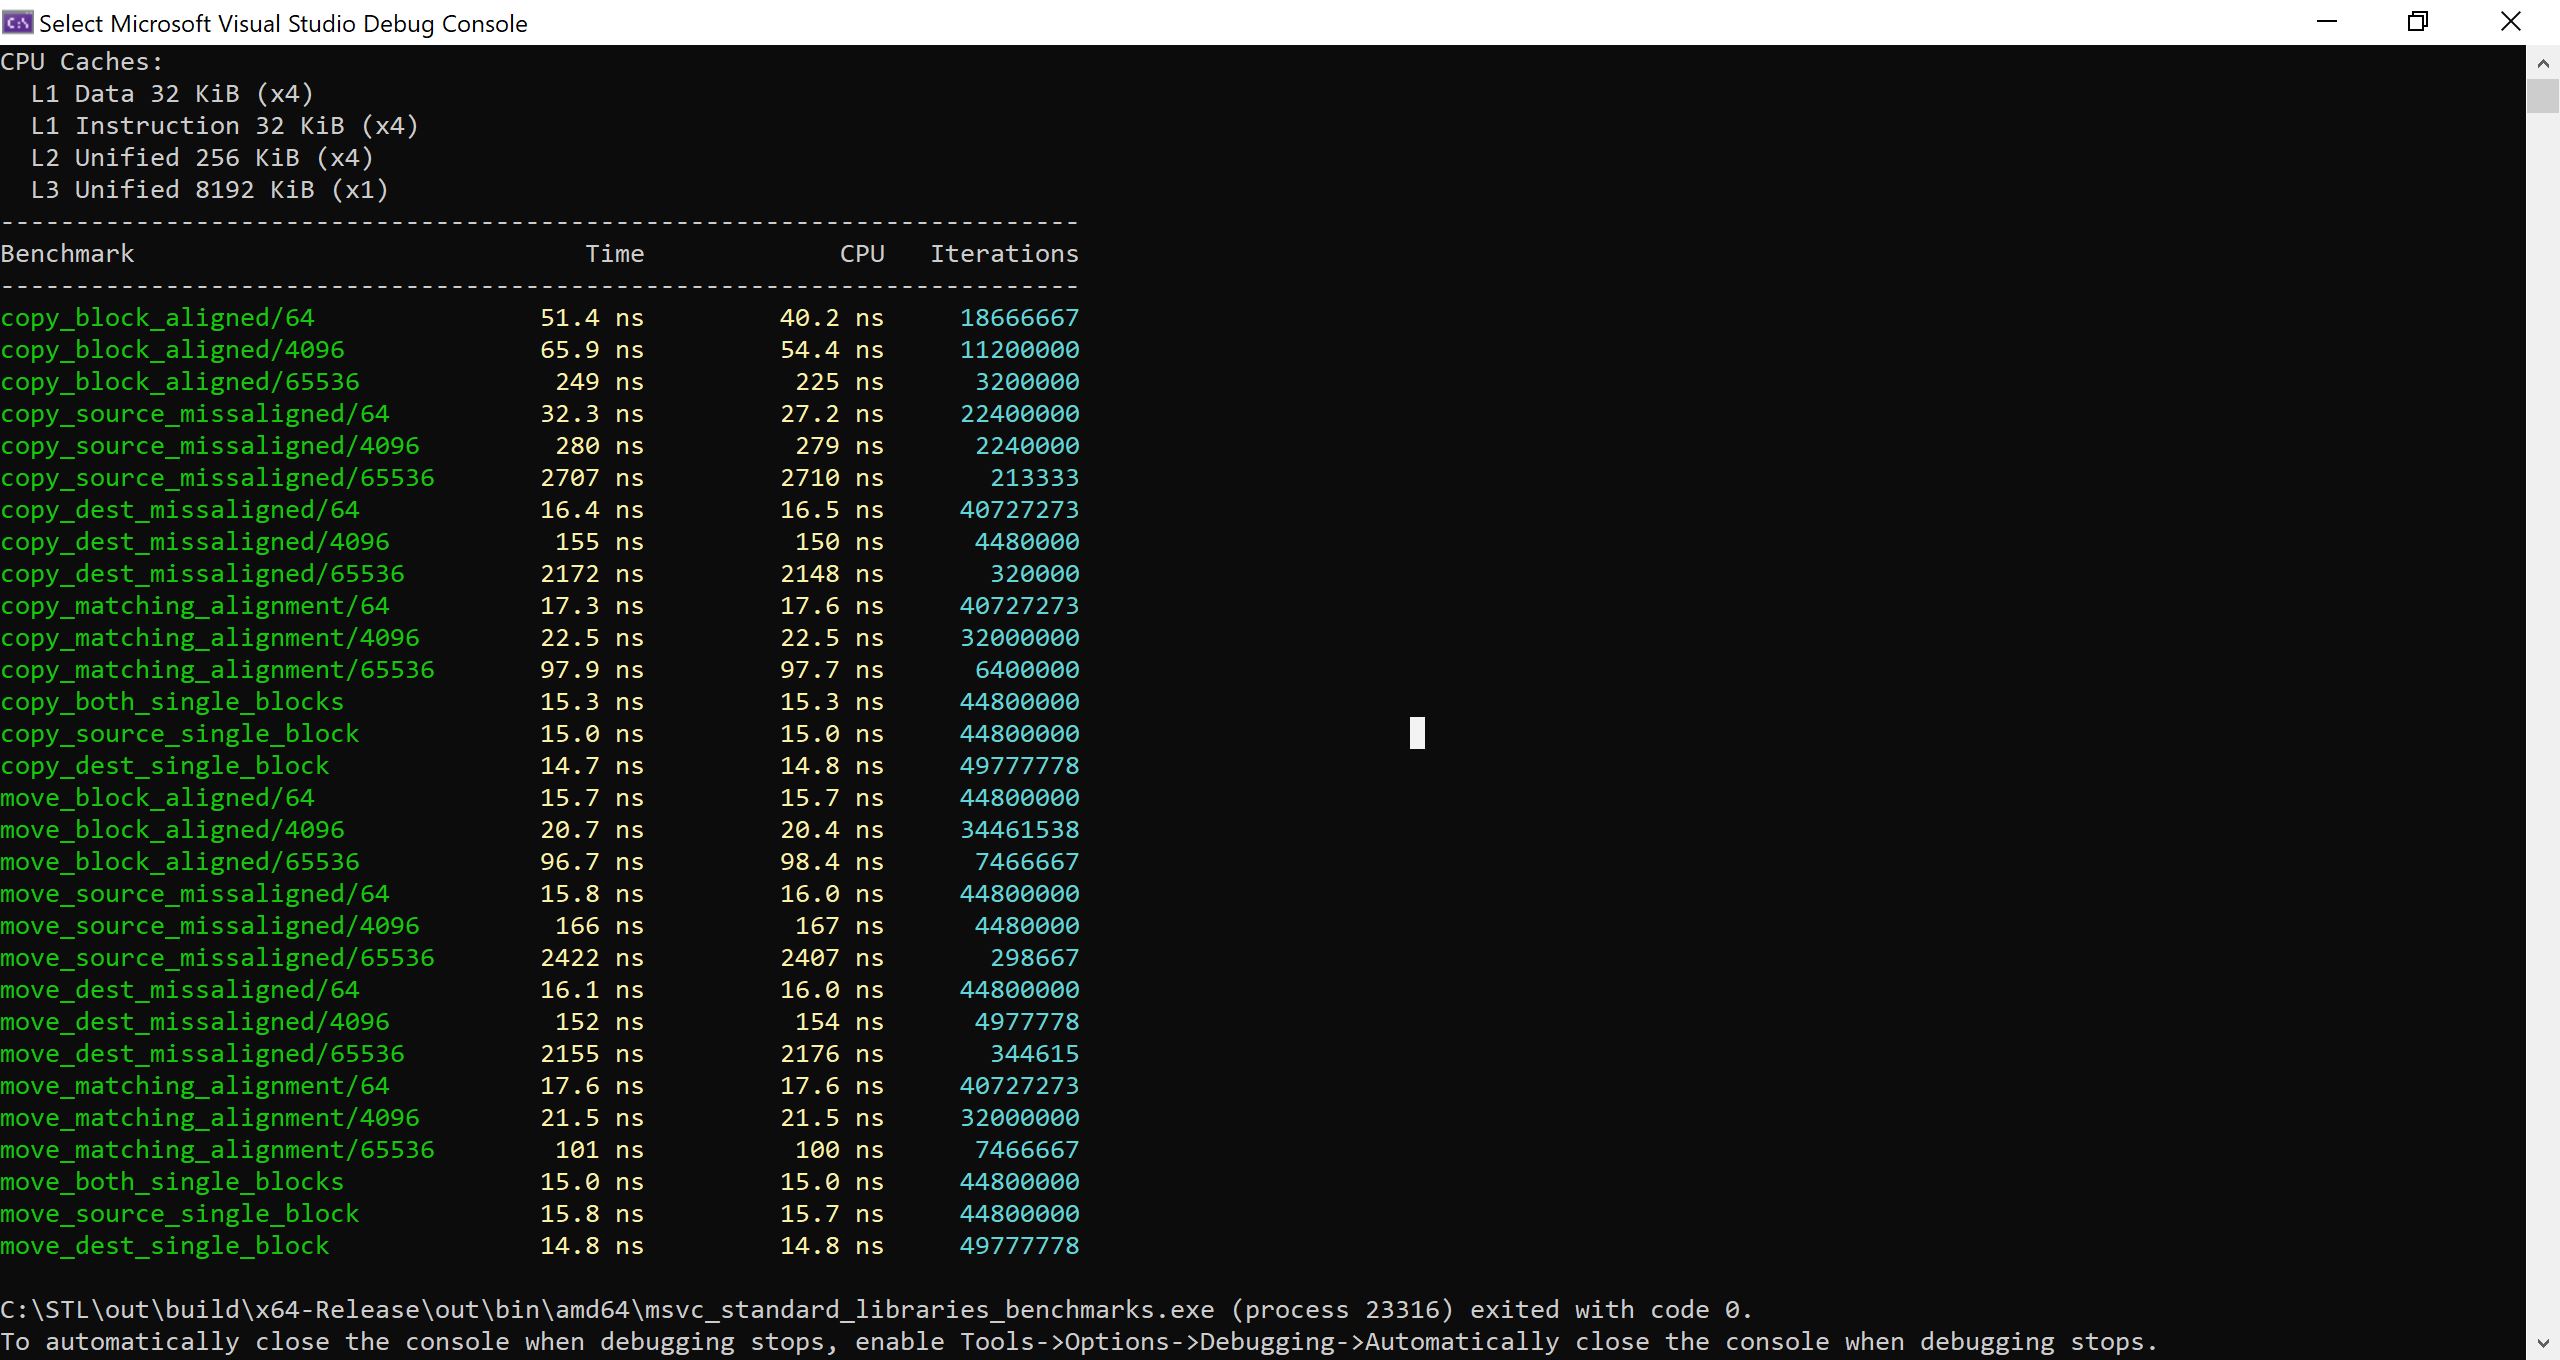Image resolution: width=2560 pixels, height=1360 pixels.
Task: Click the 18666667 iterations value
Action: click(1019, 318)
